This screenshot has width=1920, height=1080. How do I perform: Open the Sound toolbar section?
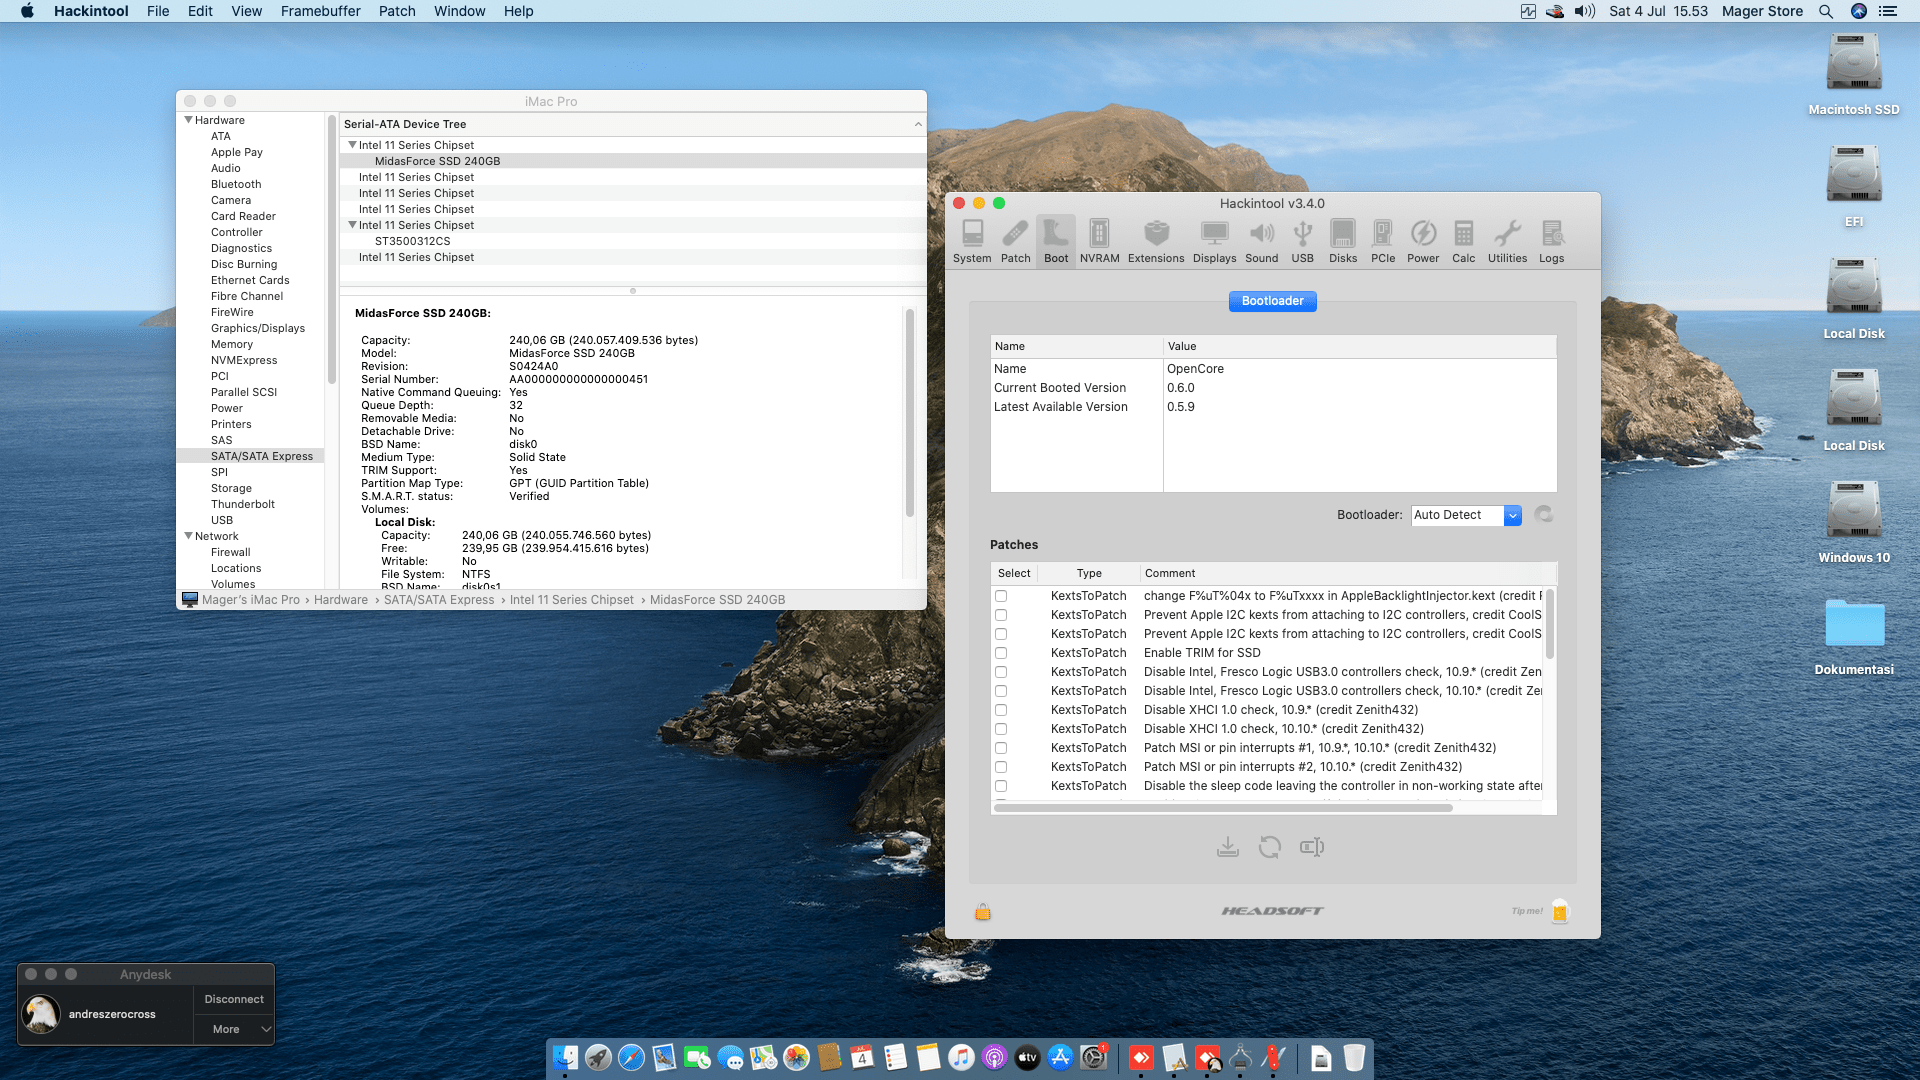tap(1261, 241)
